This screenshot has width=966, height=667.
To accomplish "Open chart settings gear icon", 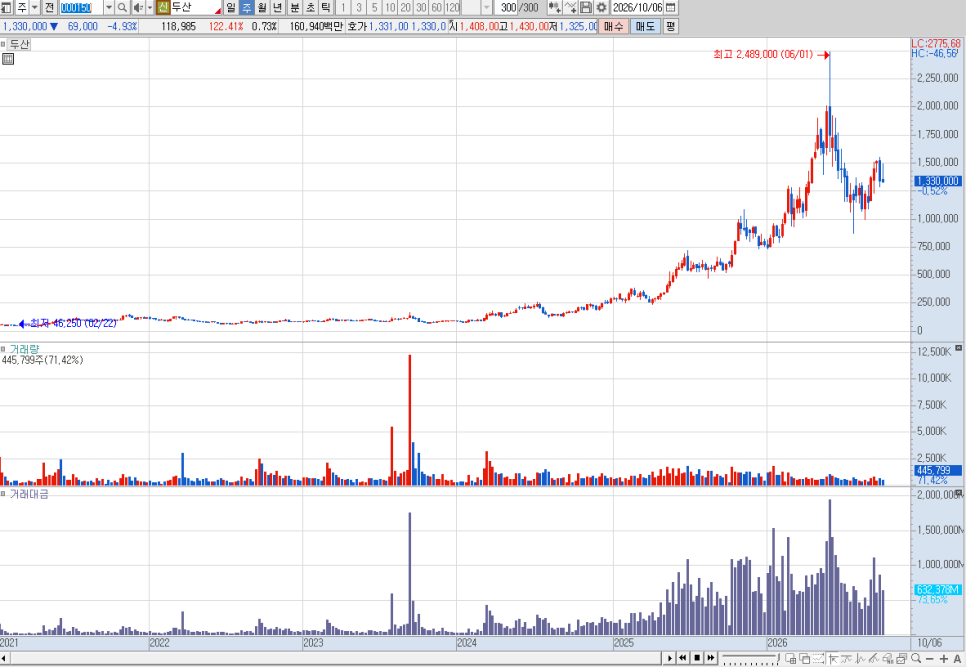I will click(601, 7).
